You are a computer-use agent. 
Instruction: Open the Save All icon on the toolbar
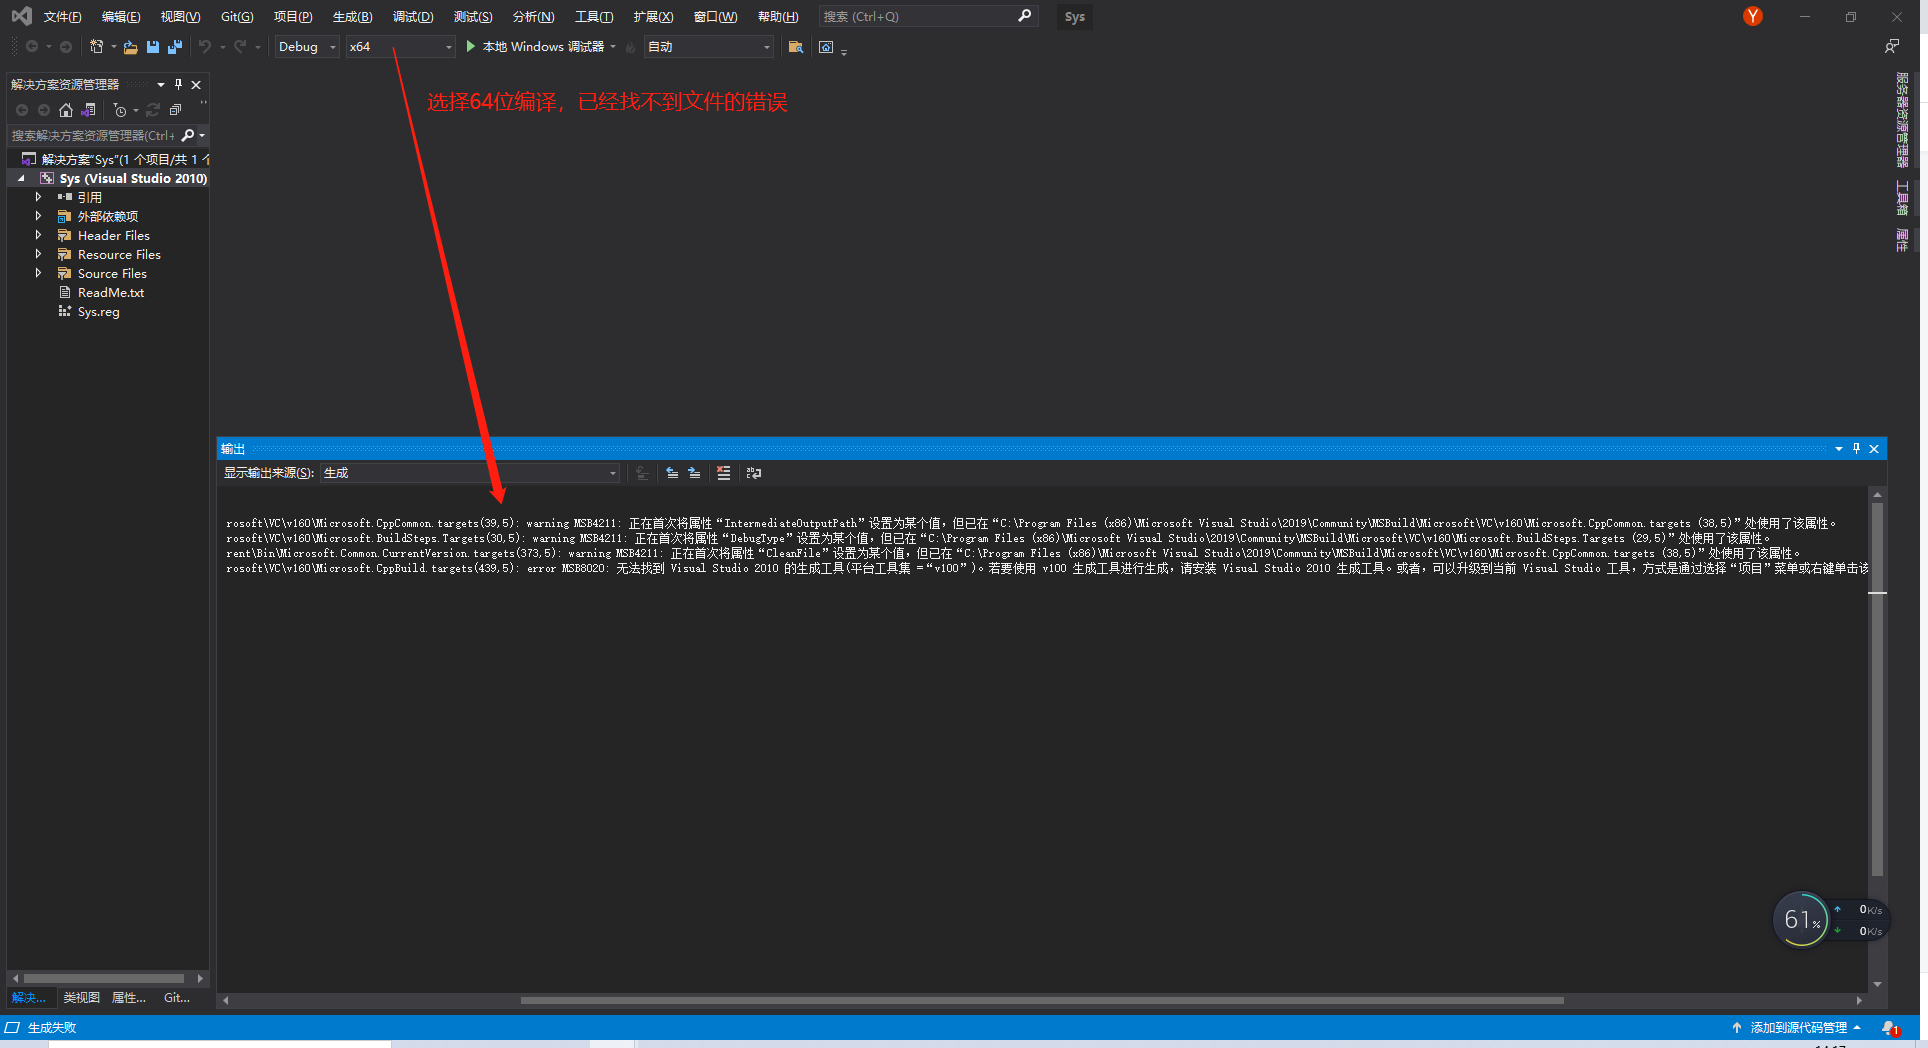174,47
